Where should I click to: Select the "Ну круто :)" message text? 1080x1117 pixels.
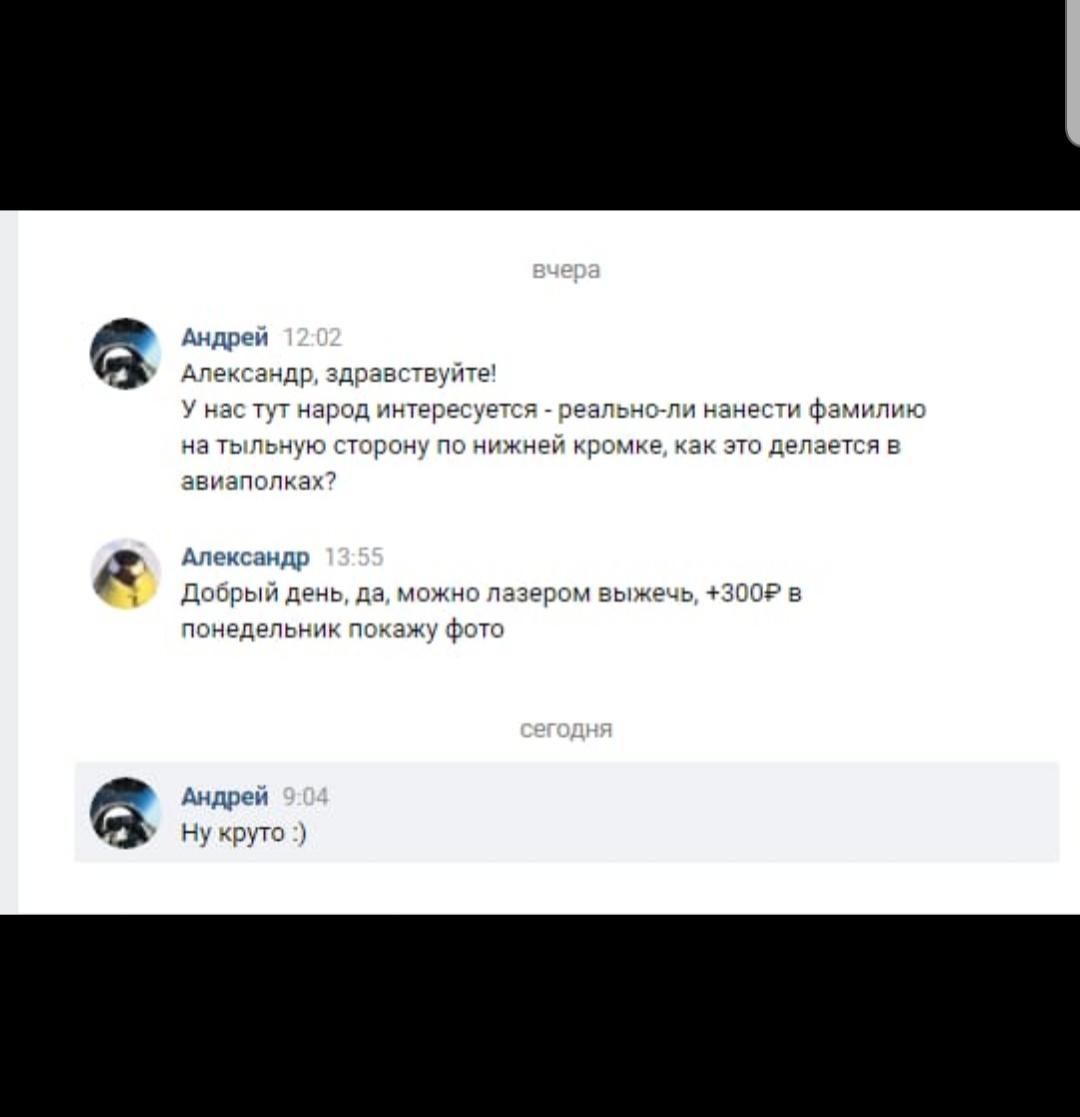tap(244, 832)
